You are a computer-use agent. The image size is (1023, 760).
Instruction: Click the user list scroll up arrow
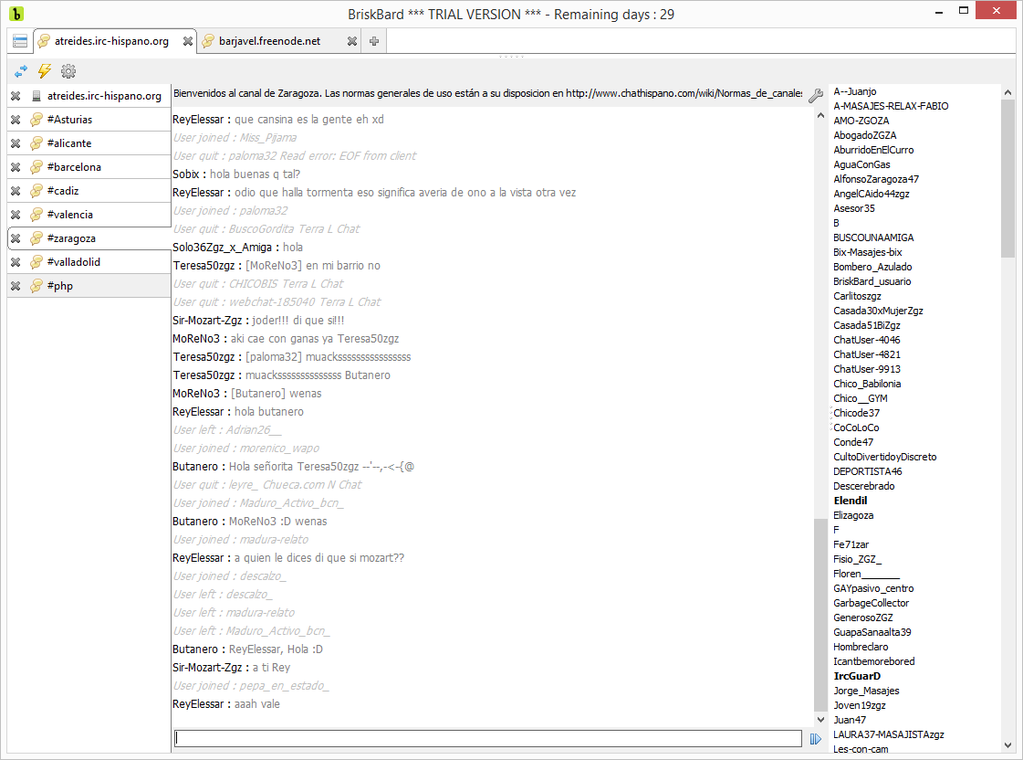tap(1008, 93)
